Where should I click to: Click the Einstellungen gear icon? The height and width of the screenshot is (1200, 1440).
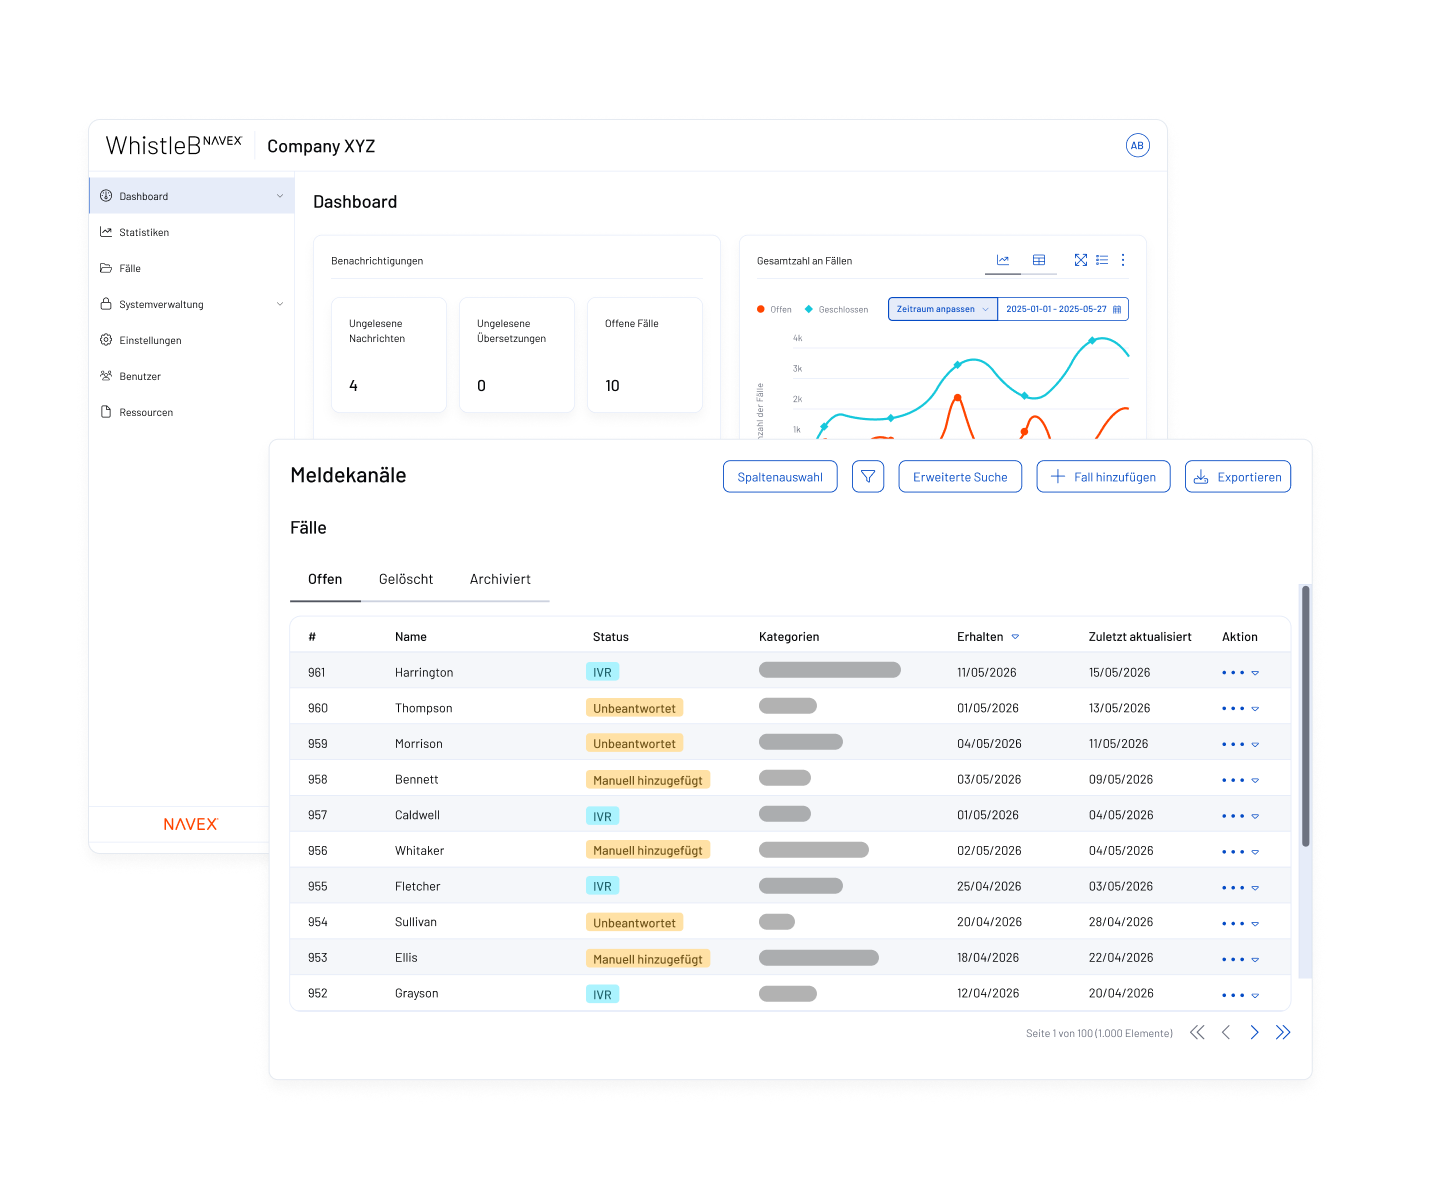point(106,340)
